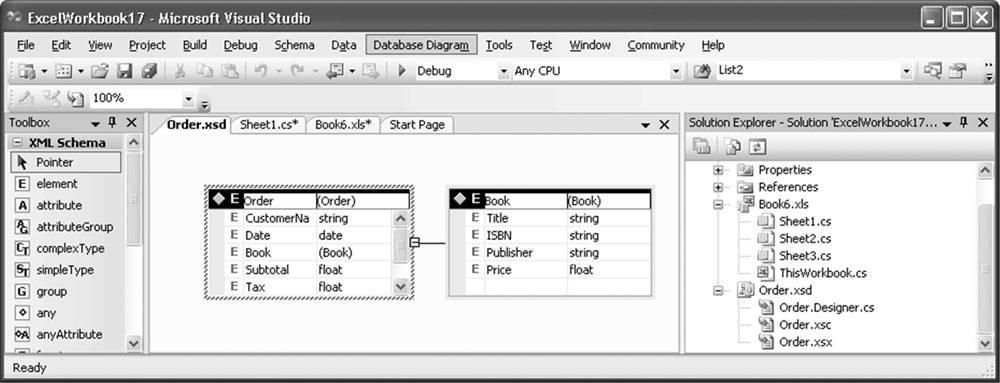
Task: Toggle auto-hide pin on Solution Explorer
Action: point(964,122)
